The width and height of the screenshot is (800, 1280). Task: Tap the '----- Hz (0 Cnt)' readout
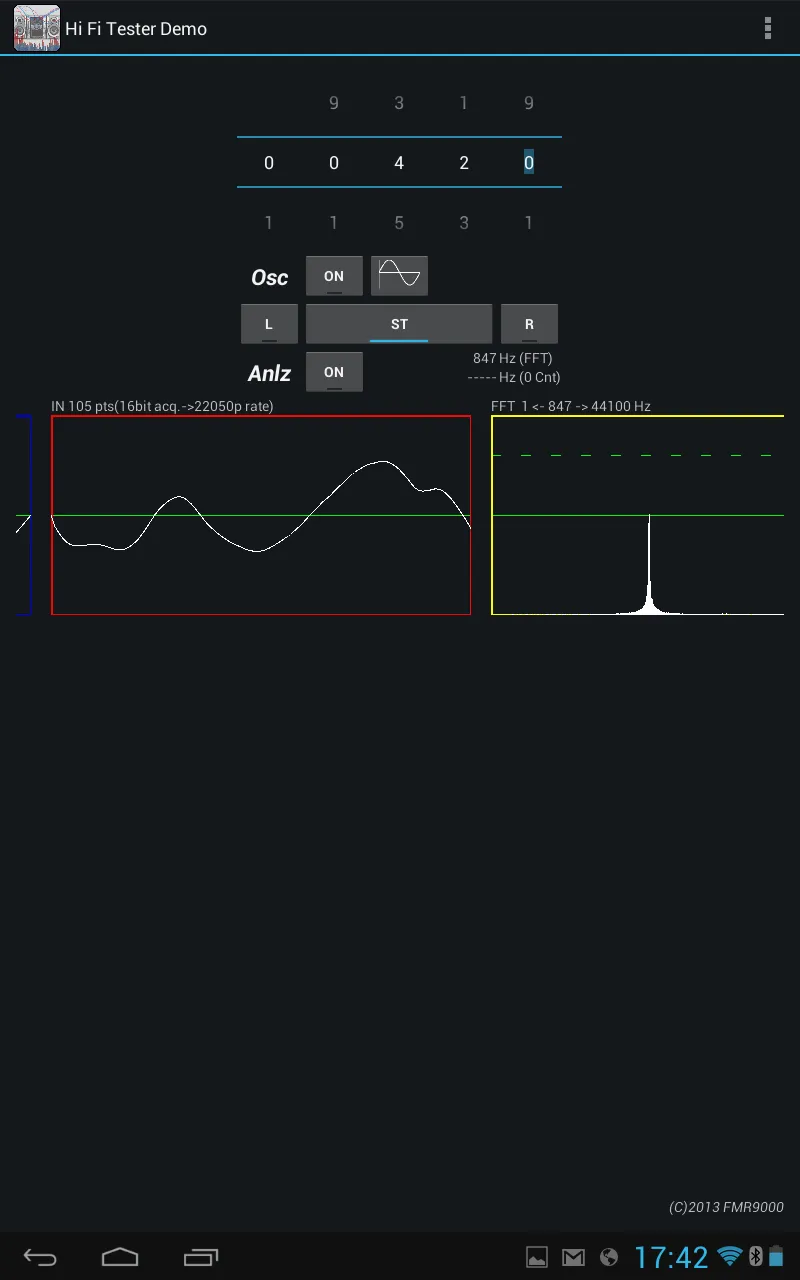coord(514,377)
